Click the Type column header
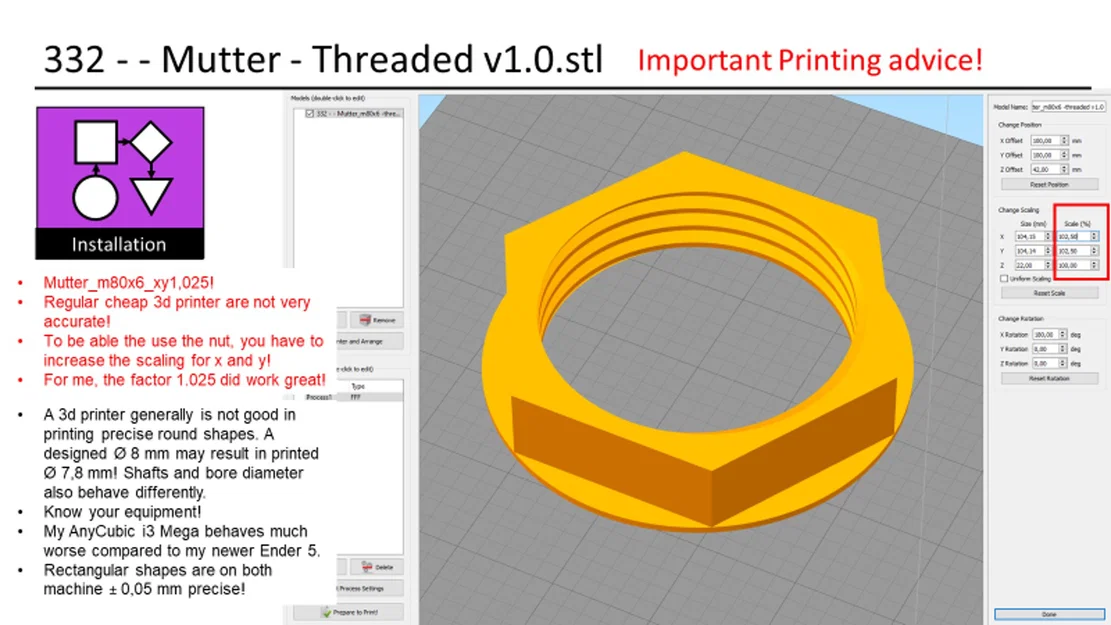 (x=359, y=386)
